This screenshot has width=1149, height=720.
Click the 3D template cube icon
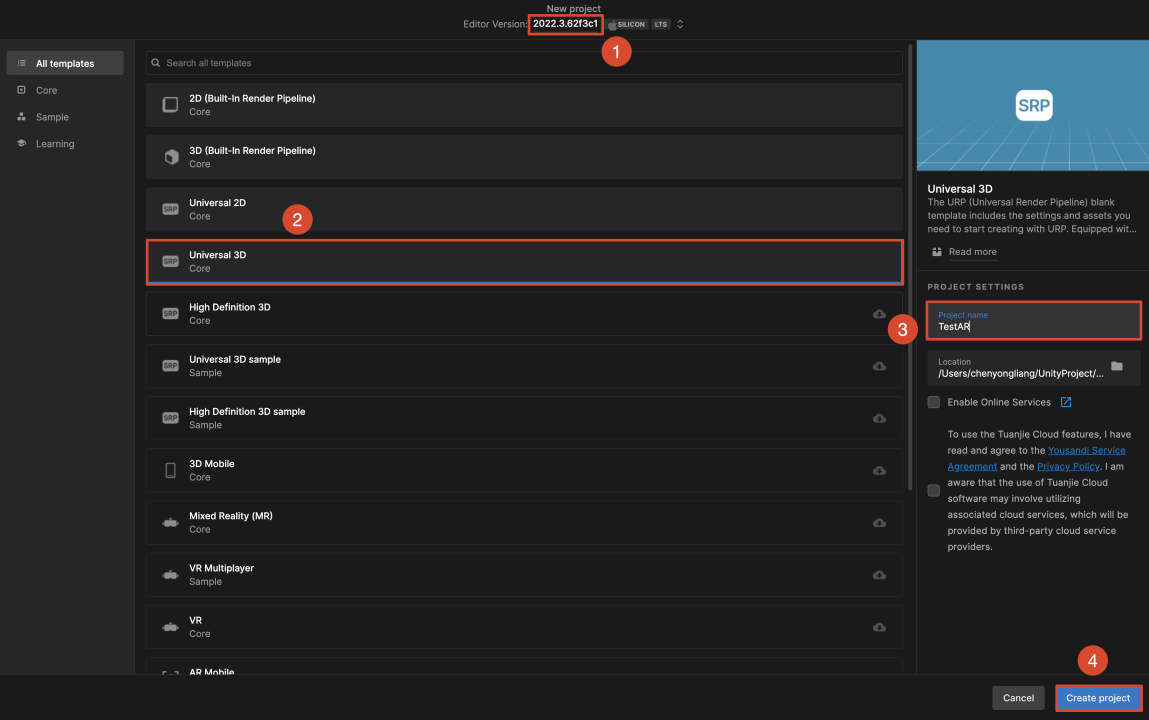click(x=171, y=157)
